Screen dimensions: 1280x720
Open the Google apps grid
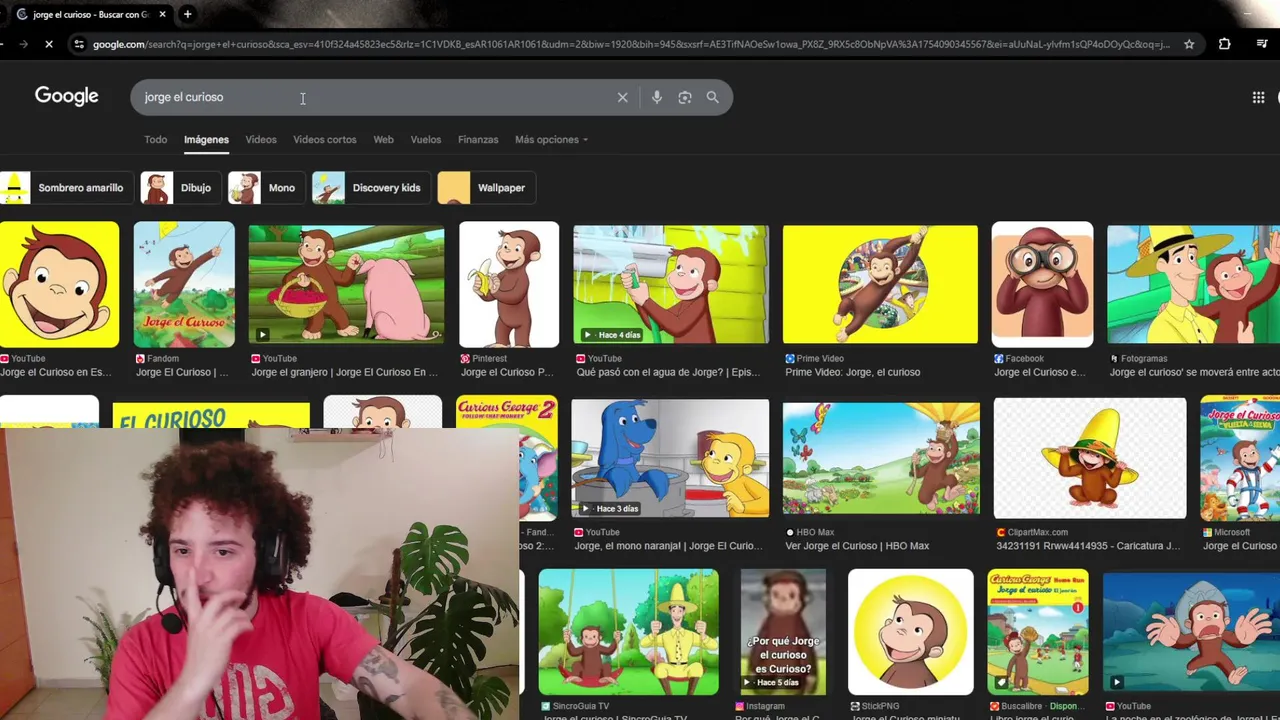1258,97
